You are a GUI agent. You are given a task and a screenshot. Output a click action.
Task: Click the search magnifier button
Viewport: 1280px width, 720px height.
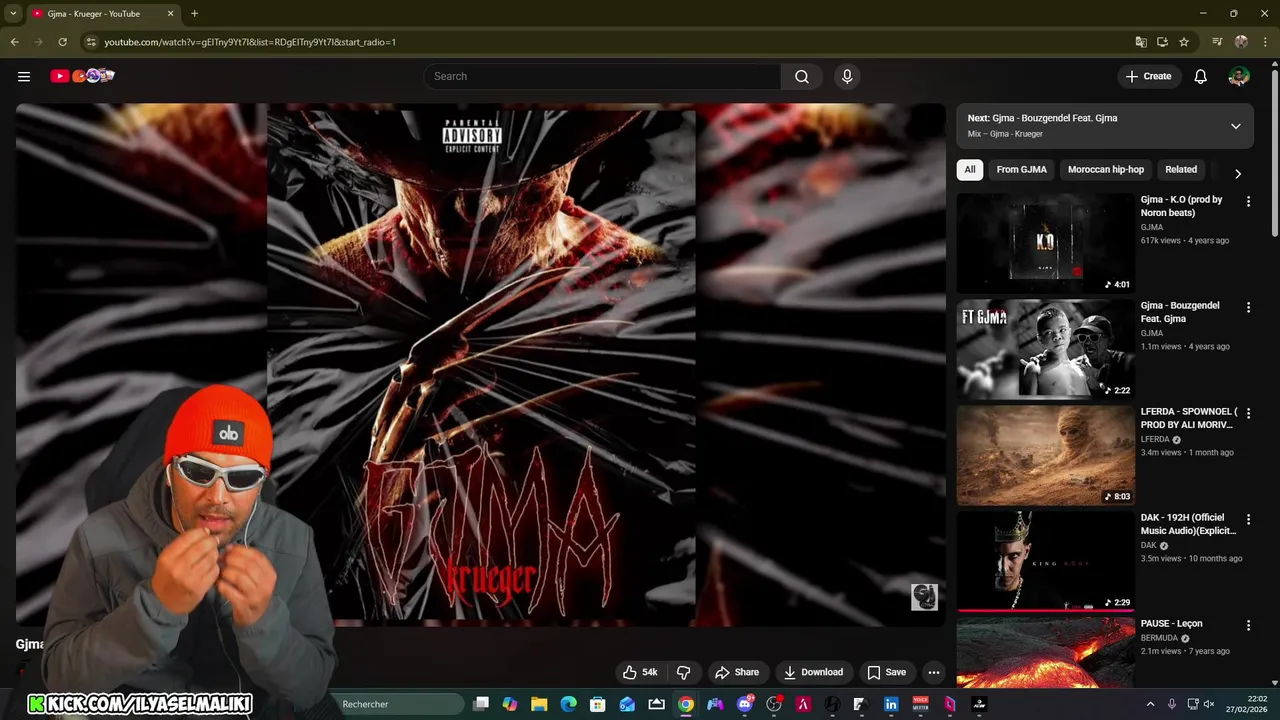[x=802, y=76]
